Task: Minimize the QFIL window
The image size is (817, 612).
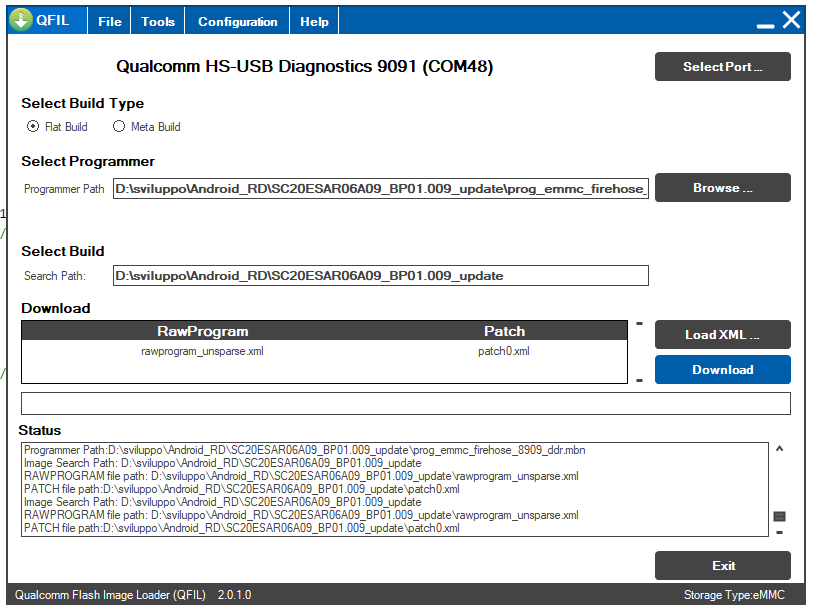Action: pos(766,22)
